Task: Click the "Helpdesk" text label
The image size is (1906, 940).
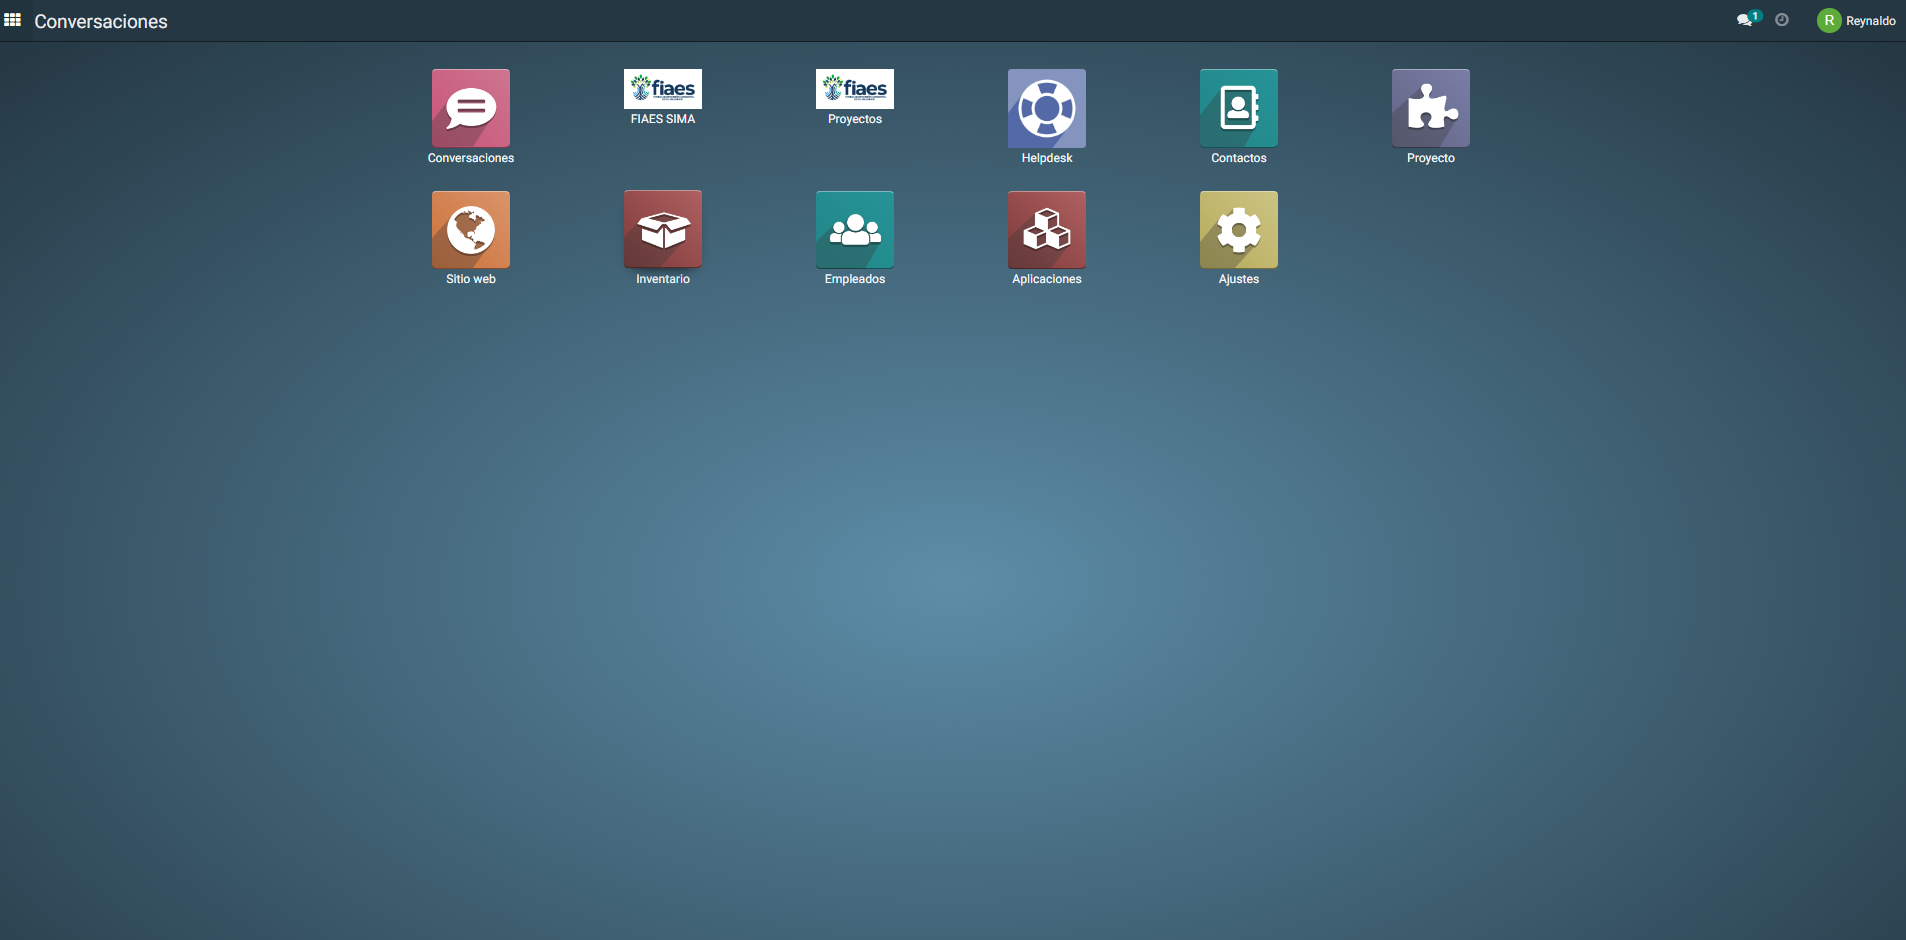Action: click(1046, 158)
